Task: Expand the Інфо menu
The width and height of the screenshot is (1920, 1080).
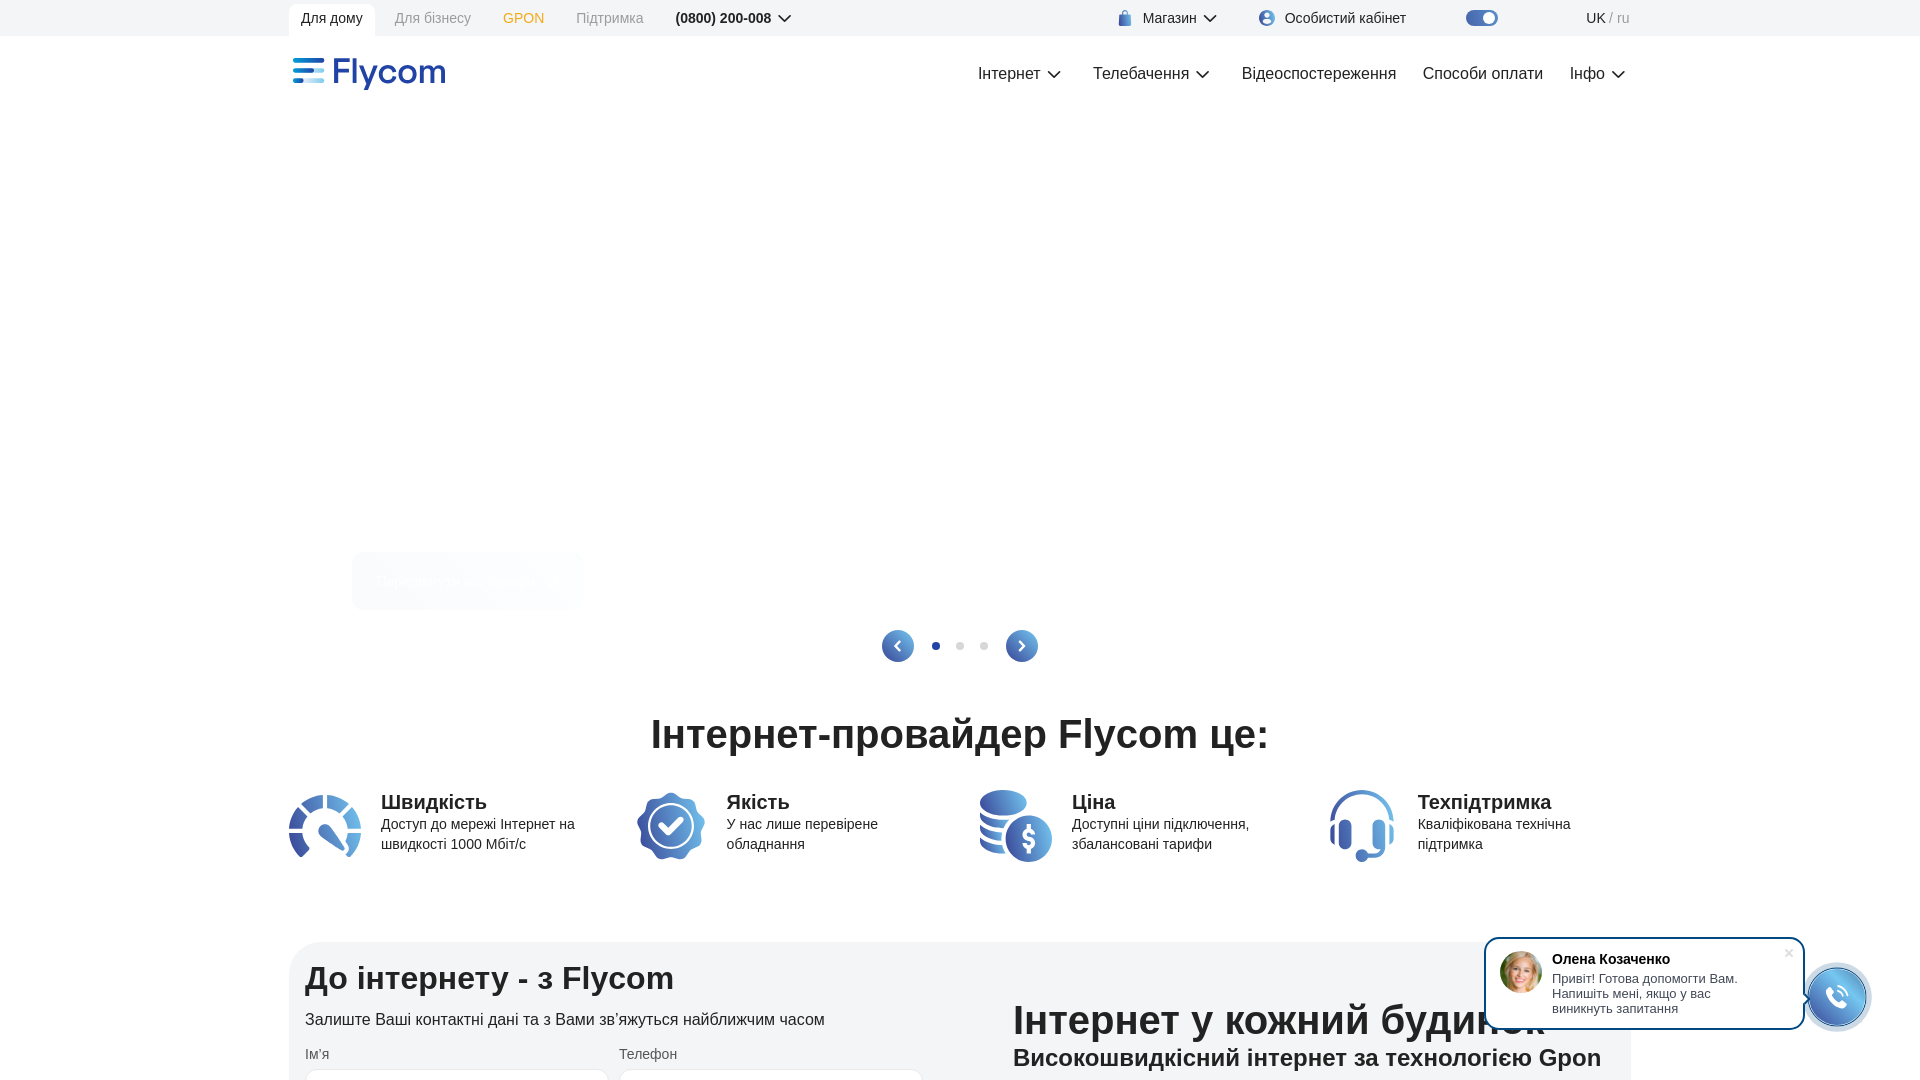Action: coord(1598,74)
